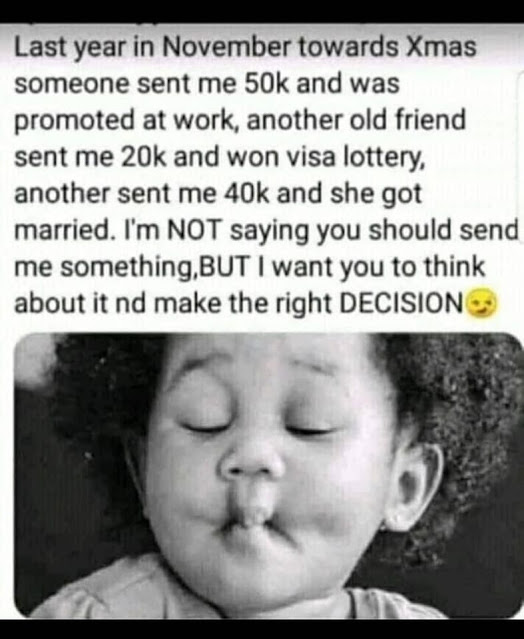The height and width of the screenshot is (639, 524).
Task: Open the black-and-white baby photo
Action: click(268, 476)
